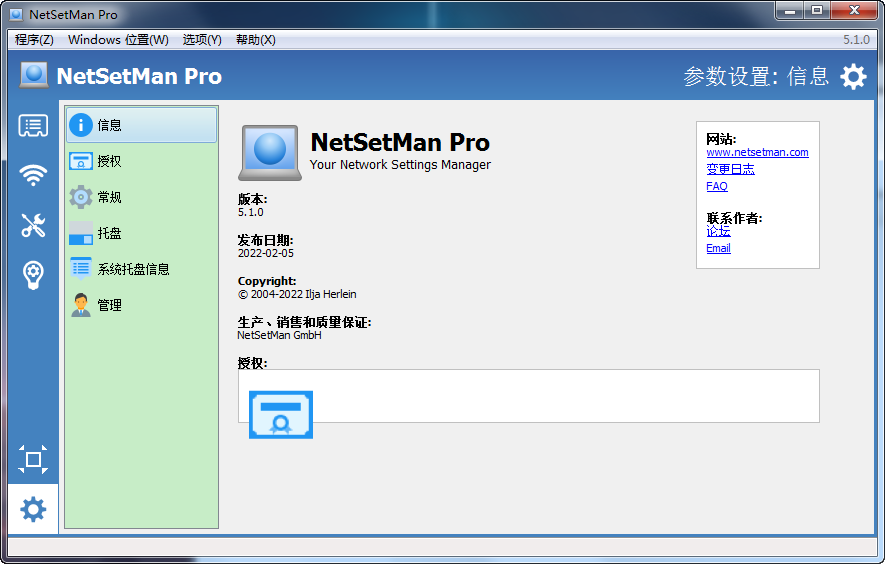
Task: Click the release date 2022-02-05 text
Action: point(266,253)
